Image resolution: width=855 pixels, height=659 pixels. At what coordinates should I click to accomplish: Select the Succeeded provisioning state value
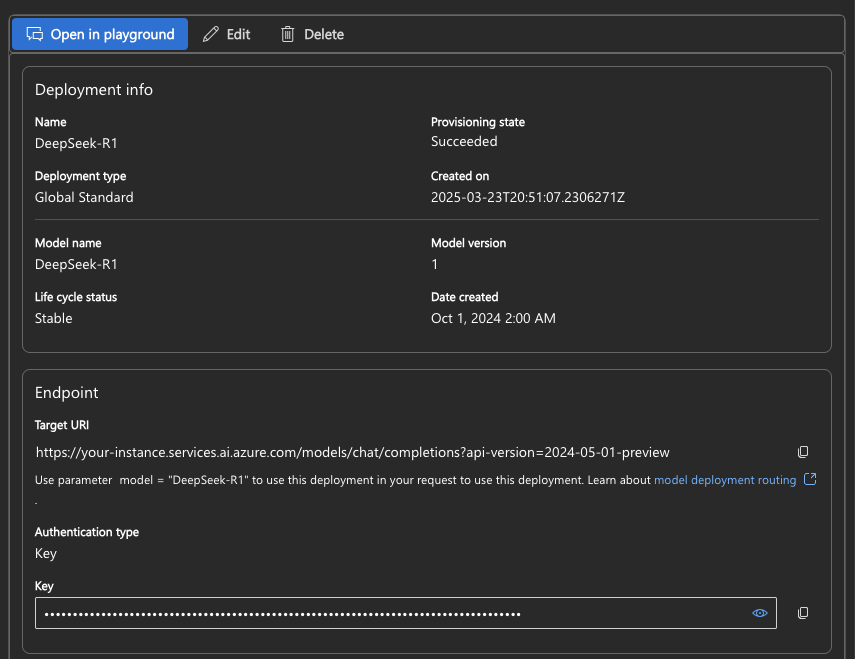coord(464,141)
